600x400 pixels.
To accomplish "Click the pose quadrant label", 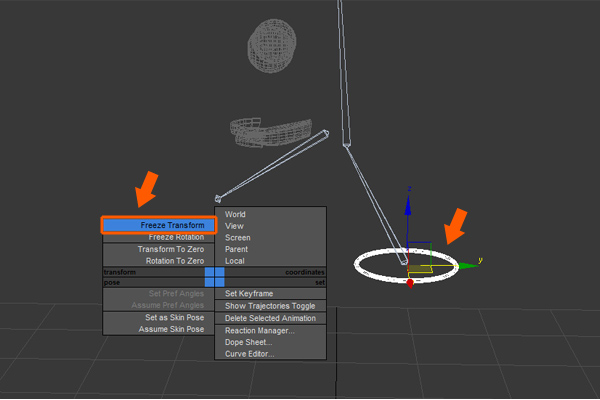I will [112, 282].
